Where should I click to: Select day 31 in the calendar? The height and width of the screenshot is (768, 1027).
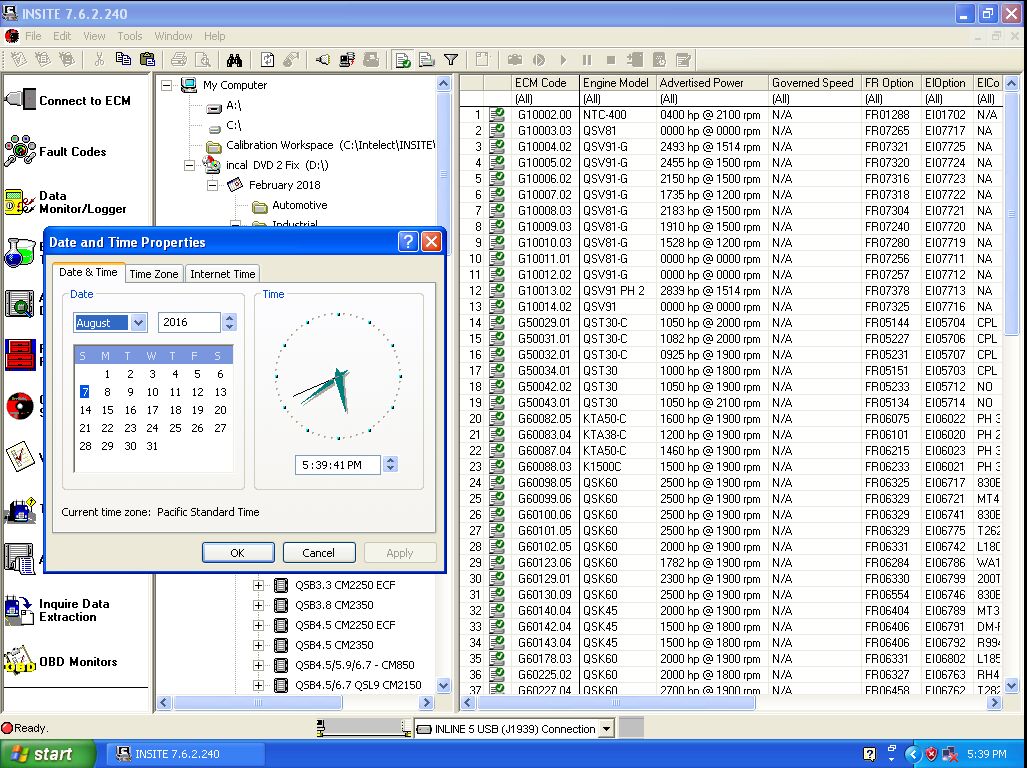(x=152, y=446)
